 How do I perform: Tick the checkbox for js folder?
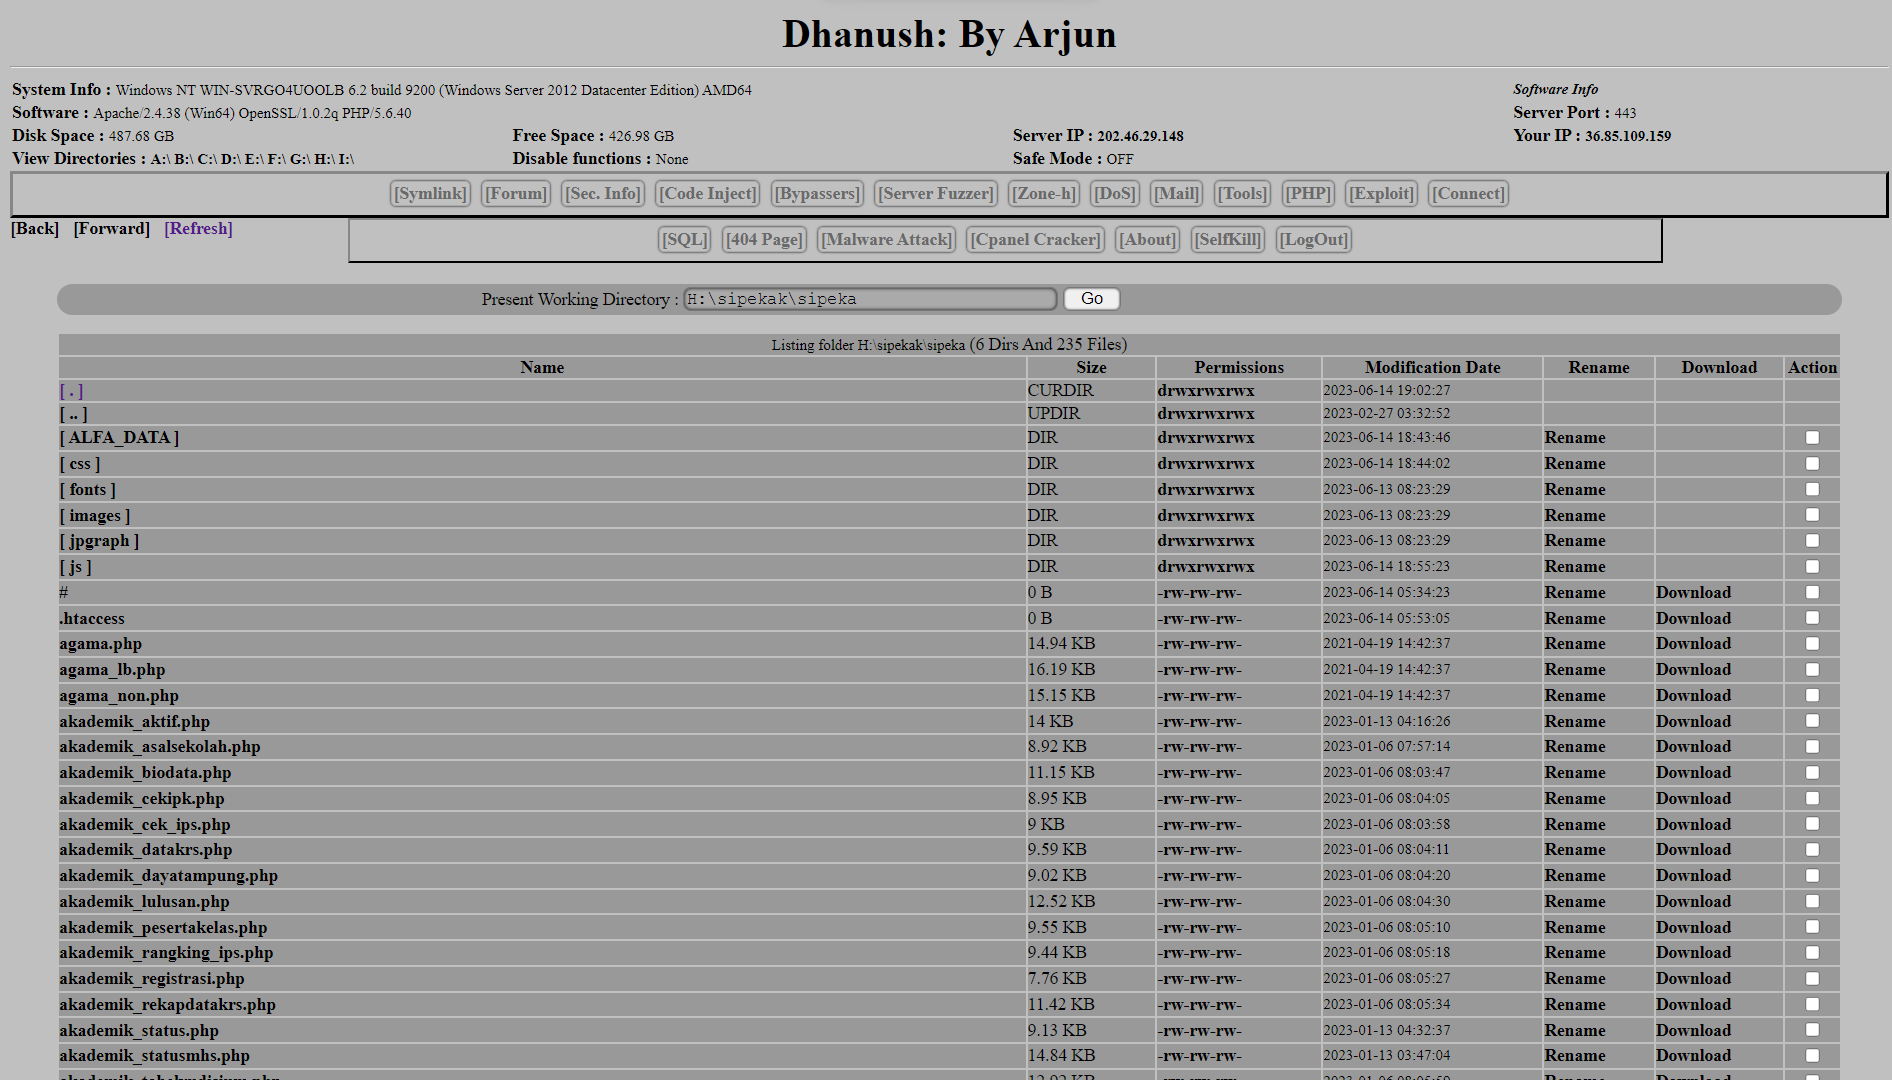[1812, 567]
